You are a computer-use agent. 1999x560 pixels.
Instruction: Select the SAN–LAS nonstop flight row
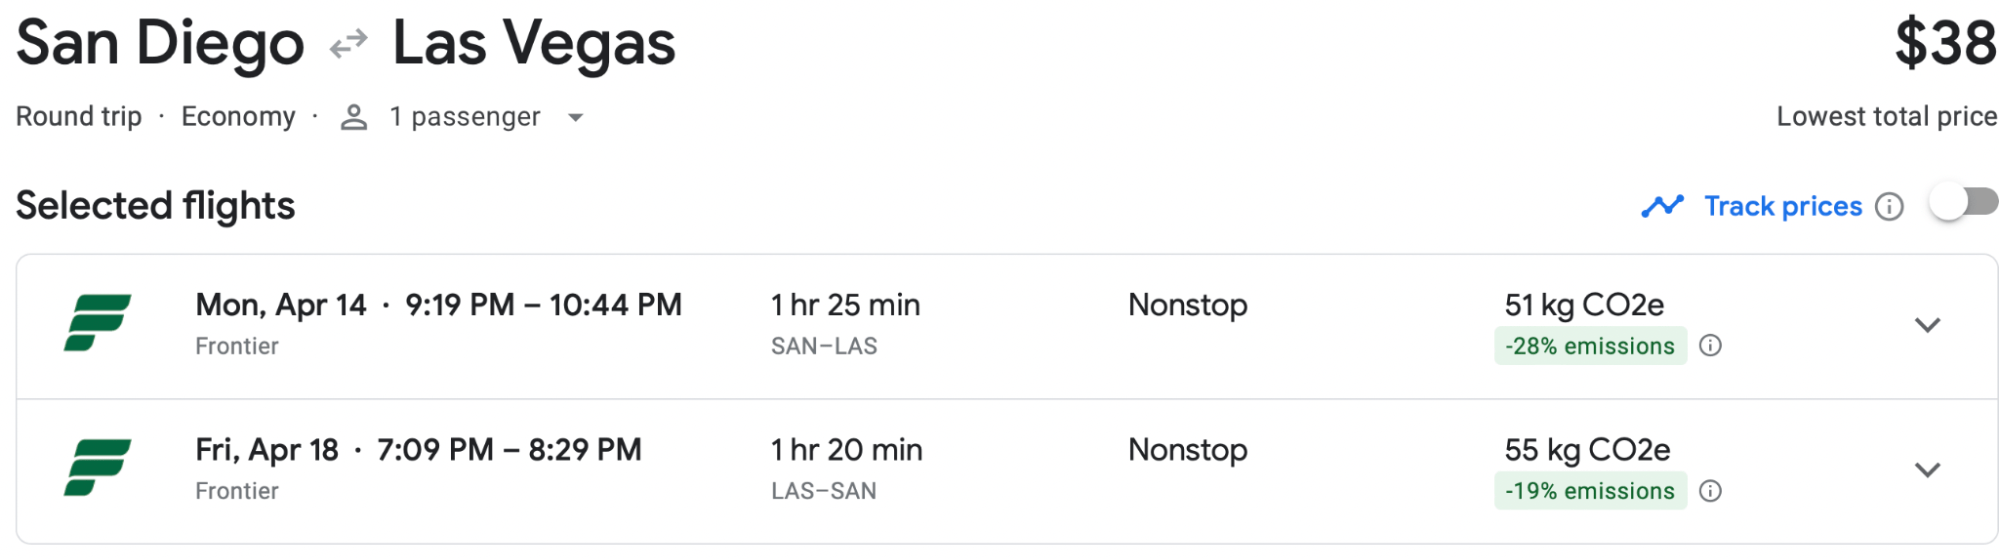point(1000,326)
